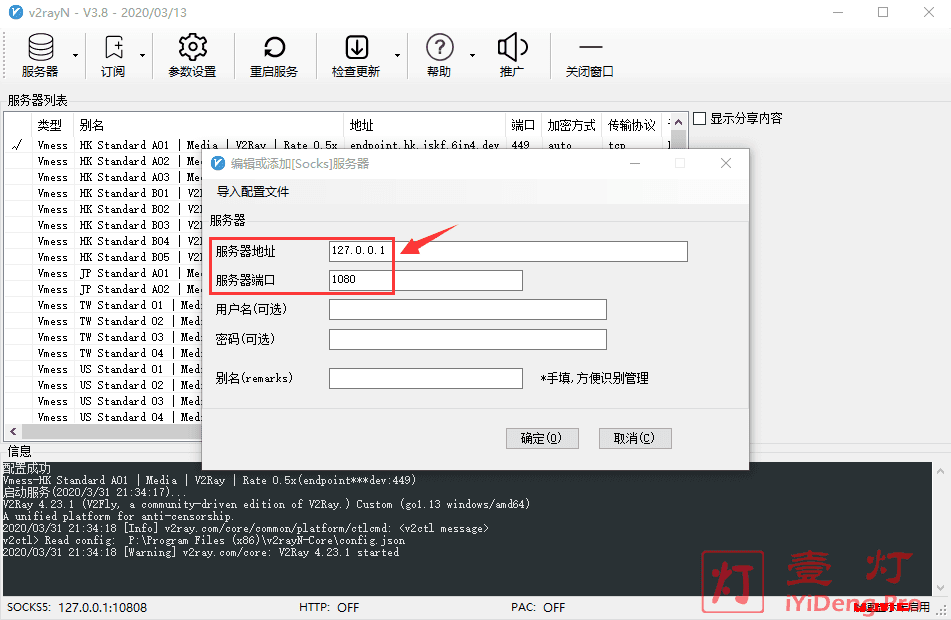Minimize the Socks server dialog
The width and height of the screenshot is (951, 620).
pyautogui.click(x=635, y=163)
